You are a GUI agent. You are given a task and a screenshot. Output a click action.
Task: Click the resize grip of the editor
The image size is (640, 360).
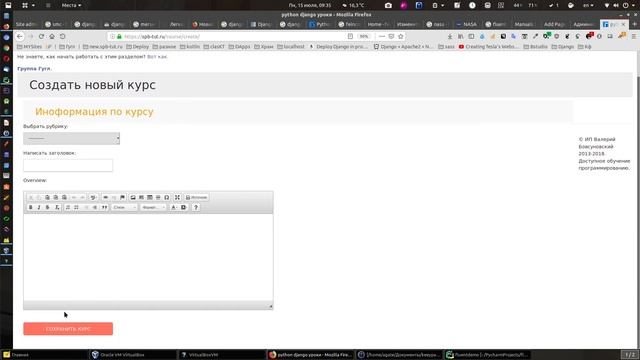[x=271, y=306]
